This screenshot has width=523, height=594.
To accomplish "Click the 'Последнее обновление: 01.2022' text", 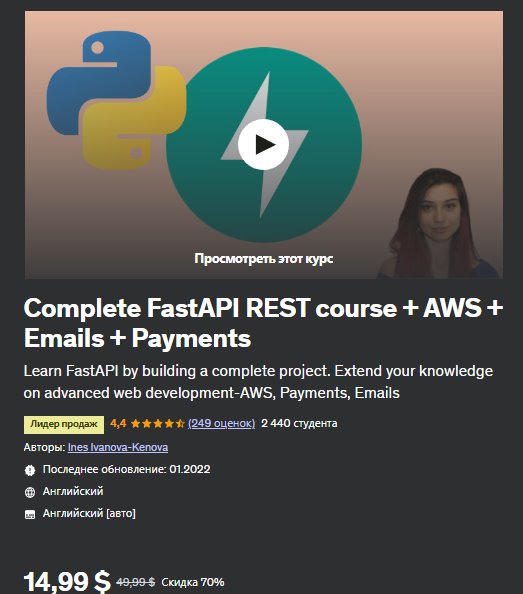I will pos(126,469).
